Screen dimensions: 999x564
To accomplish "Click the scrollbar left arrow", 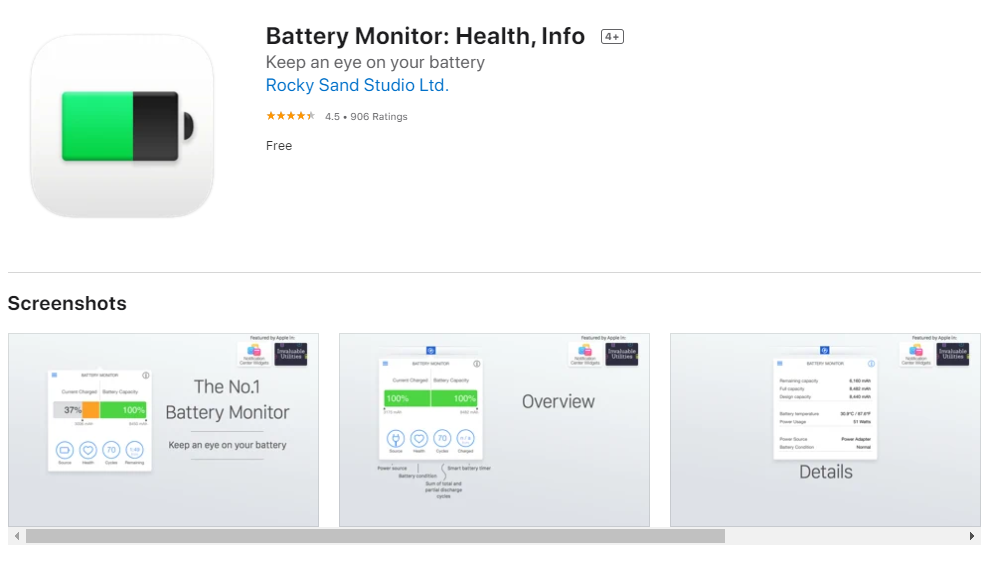I will [15, 537].
